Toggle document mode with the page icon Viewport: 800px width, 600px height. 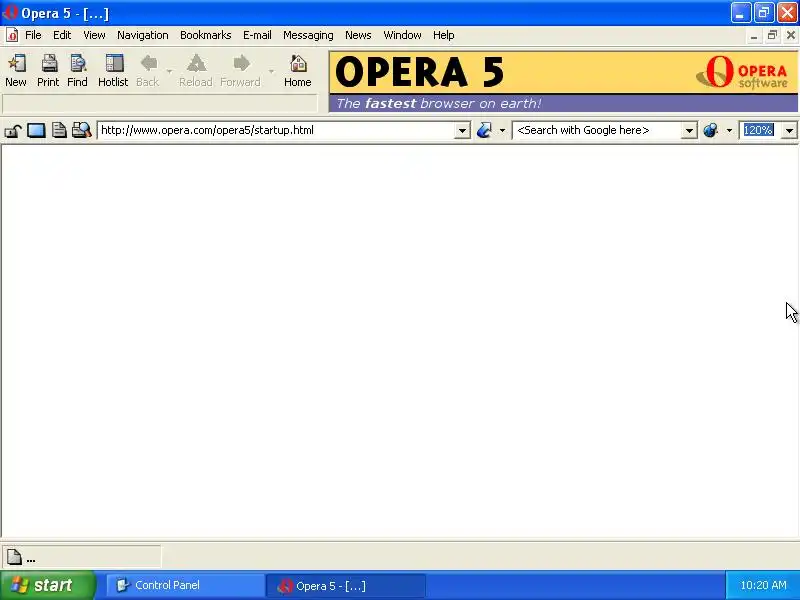coord(59,131)
